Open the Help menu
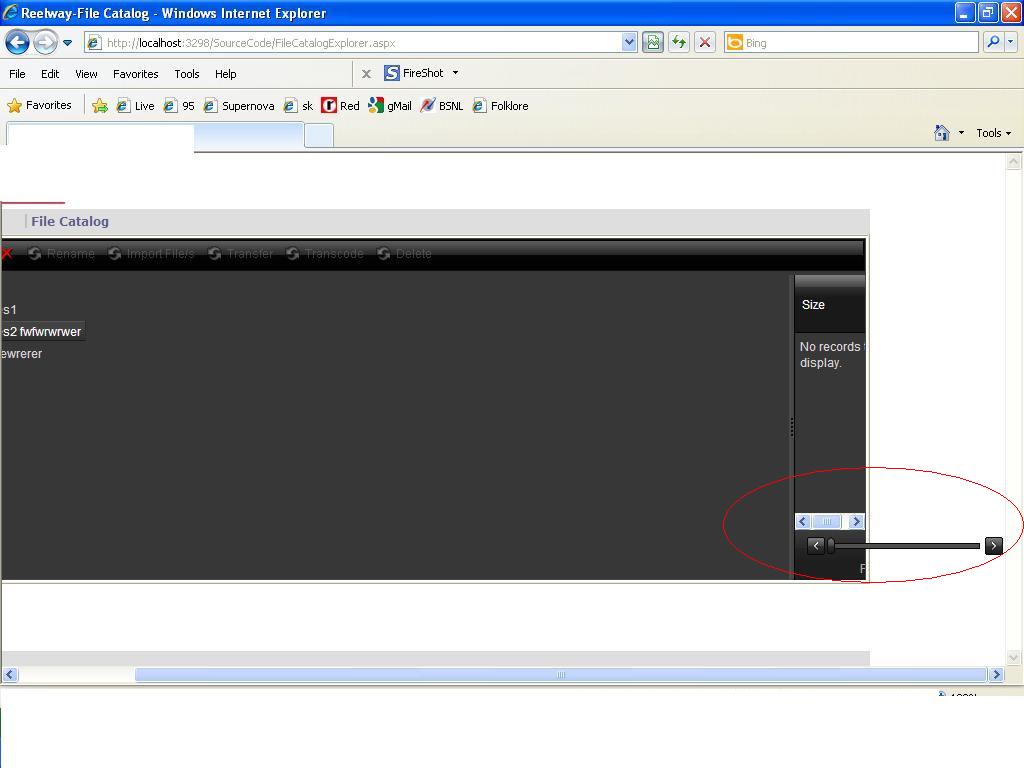The height and width of the screenshot is (768, 1024). [x=225, y=74]
